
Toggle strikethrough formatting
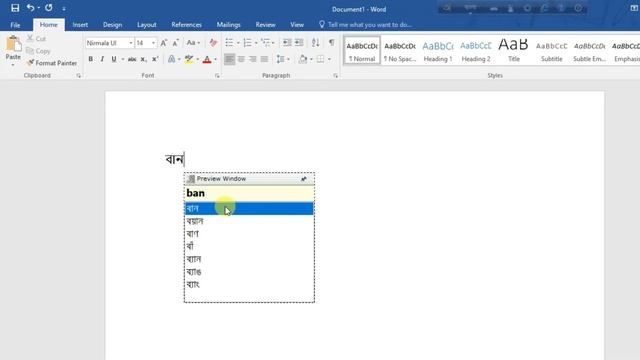[x=132, y=59]
